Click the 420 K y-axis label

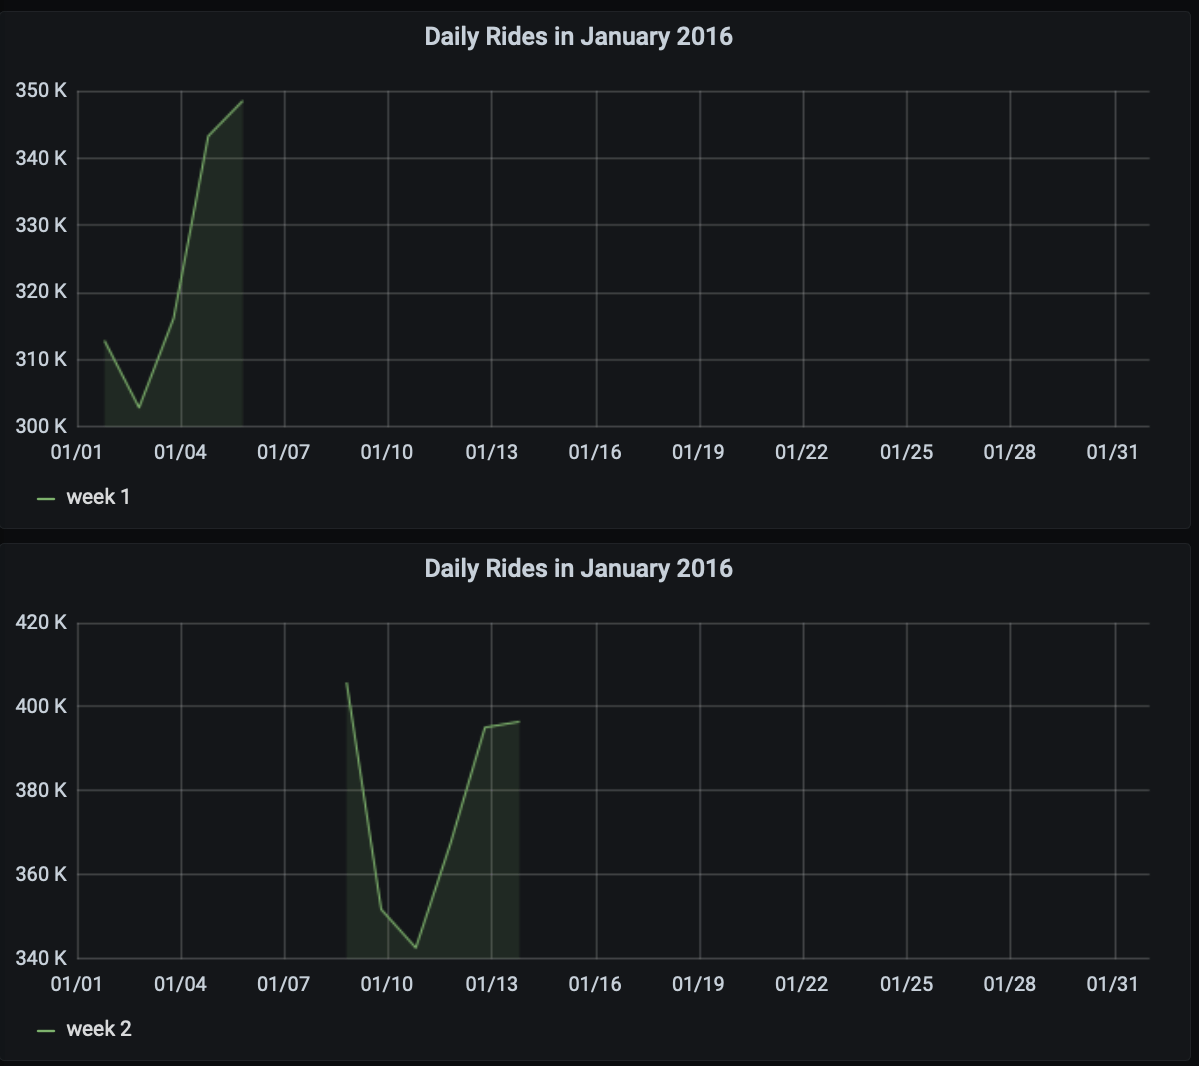(41, 622)
